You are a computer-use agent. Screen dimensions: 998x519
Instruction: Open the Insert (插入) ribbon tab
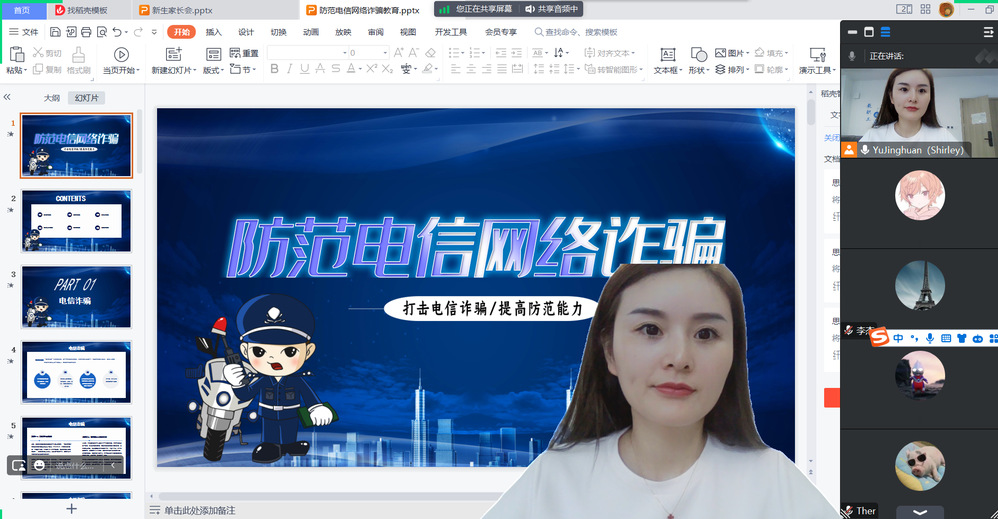coord(214,32)
